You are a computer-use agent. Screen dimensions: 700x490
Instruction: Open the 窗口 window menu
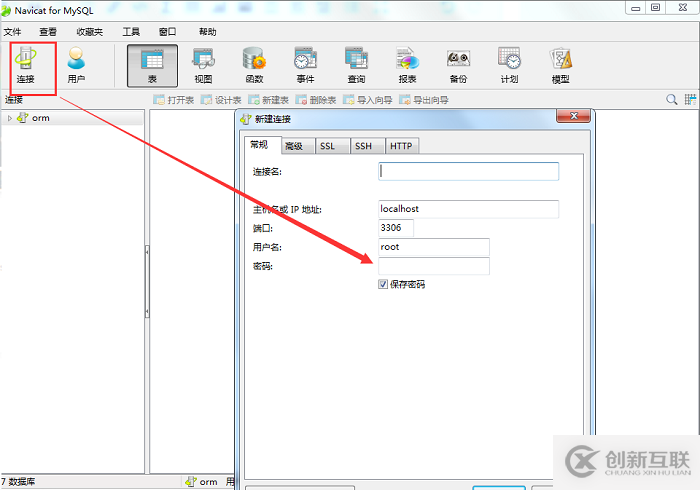(167, 32)
